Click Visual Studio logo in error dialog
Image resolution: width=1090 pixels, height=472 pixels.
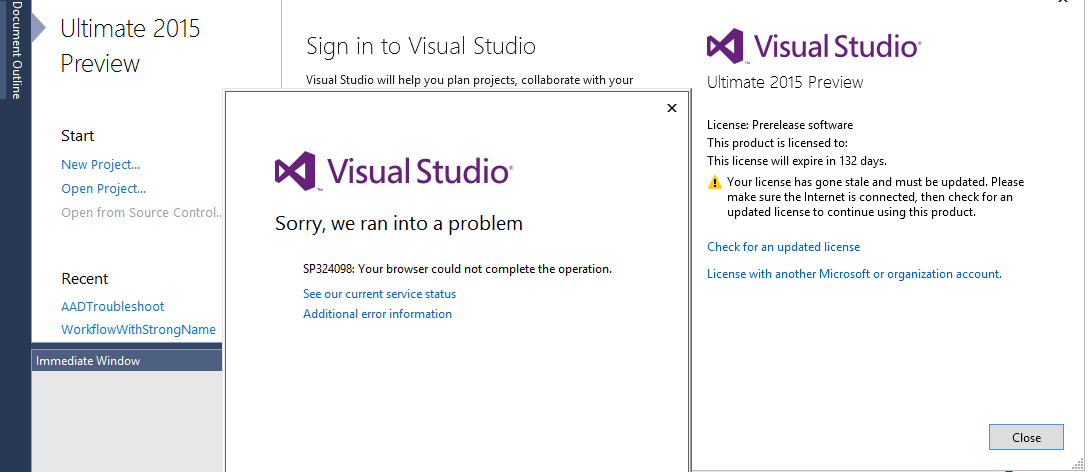[393, 171]
